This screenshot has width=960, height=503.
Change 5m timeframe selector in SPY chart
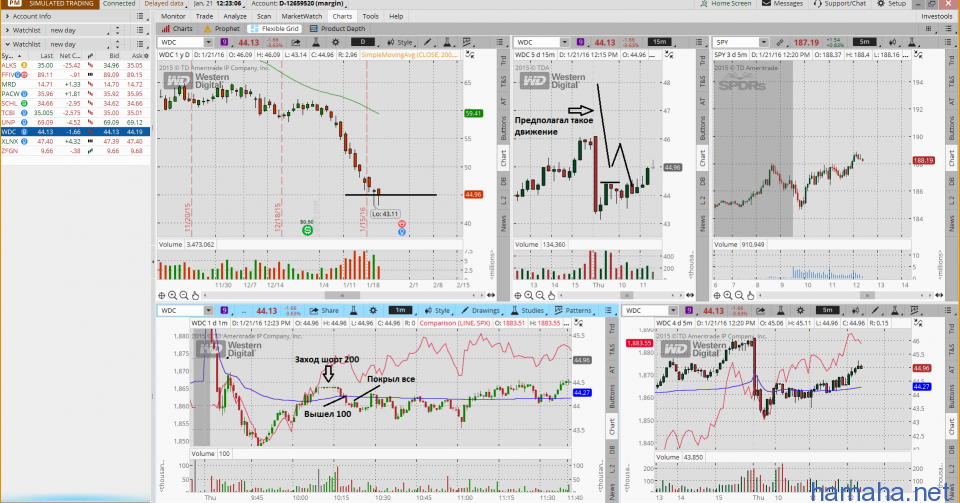point(864,42)
